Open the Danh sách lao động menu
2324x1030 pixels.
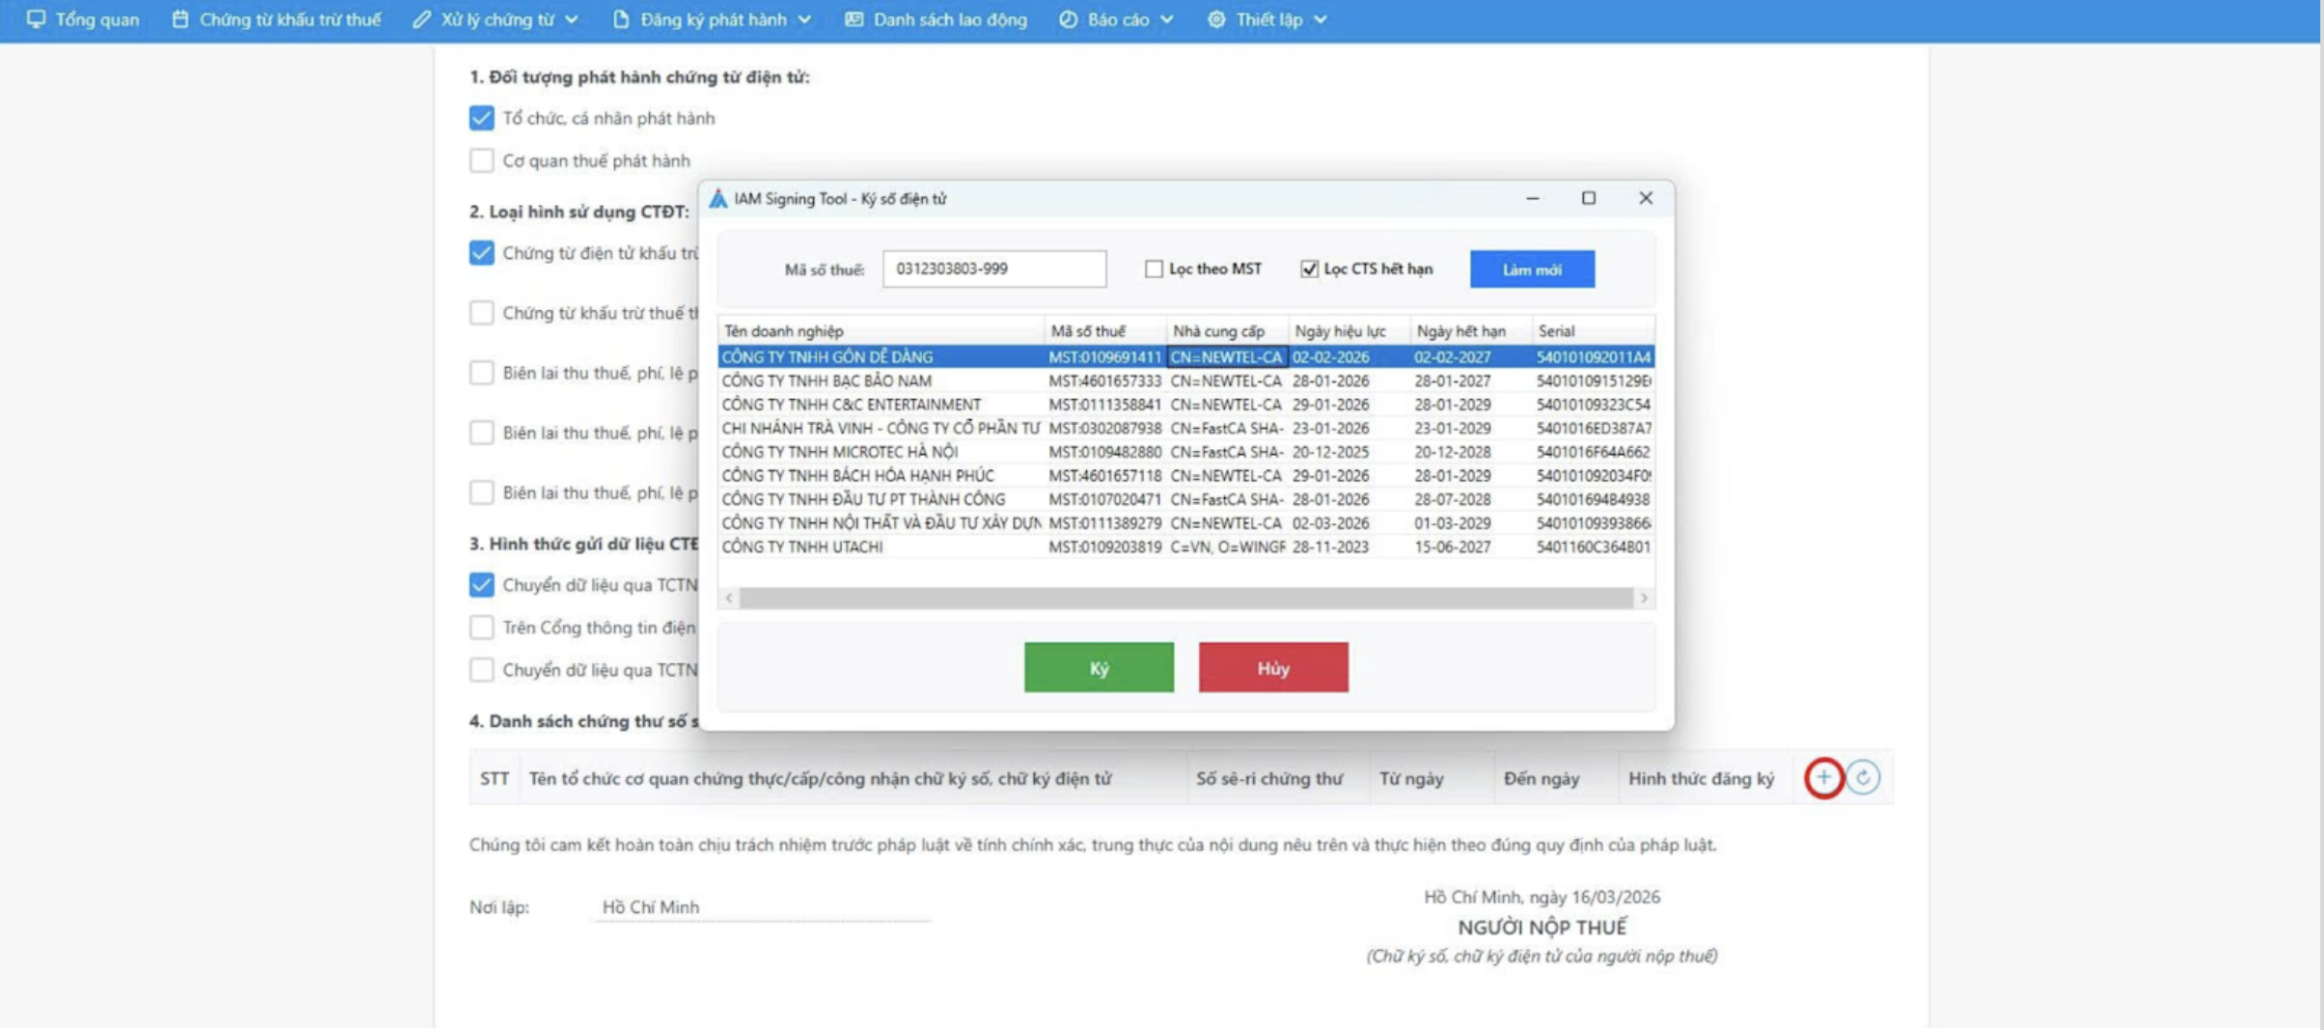point(949,19)
